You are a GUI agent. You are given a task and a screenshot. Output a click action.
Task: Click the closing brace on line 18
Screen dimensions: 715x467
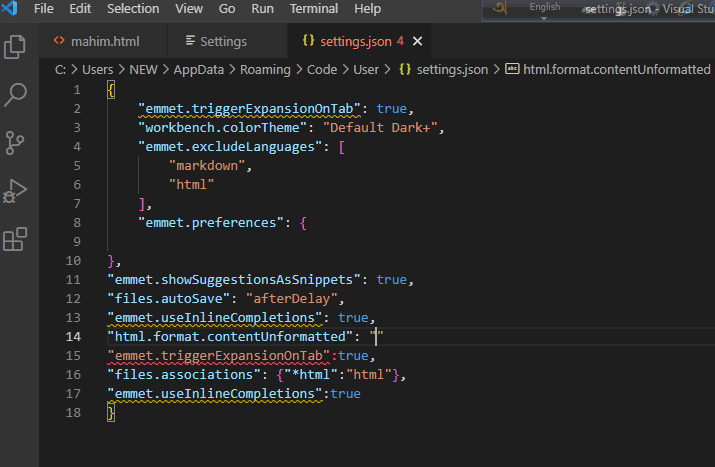111,413
